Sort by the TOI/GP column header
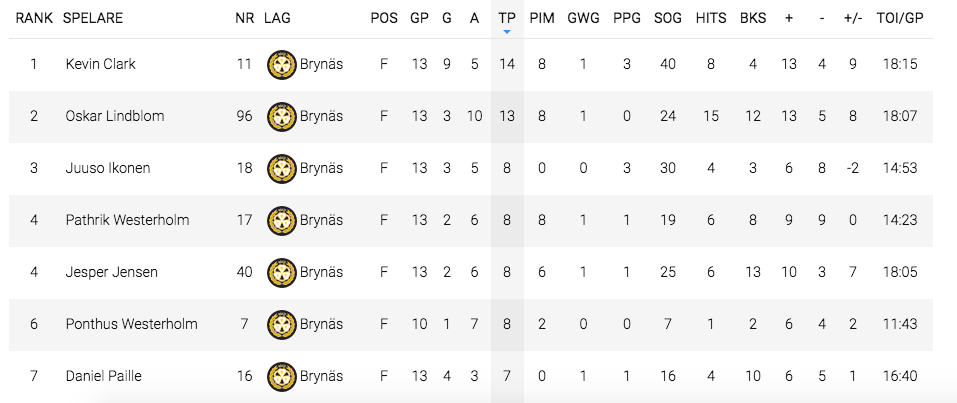This screenshot has height=403, width=957. point(900,18)
